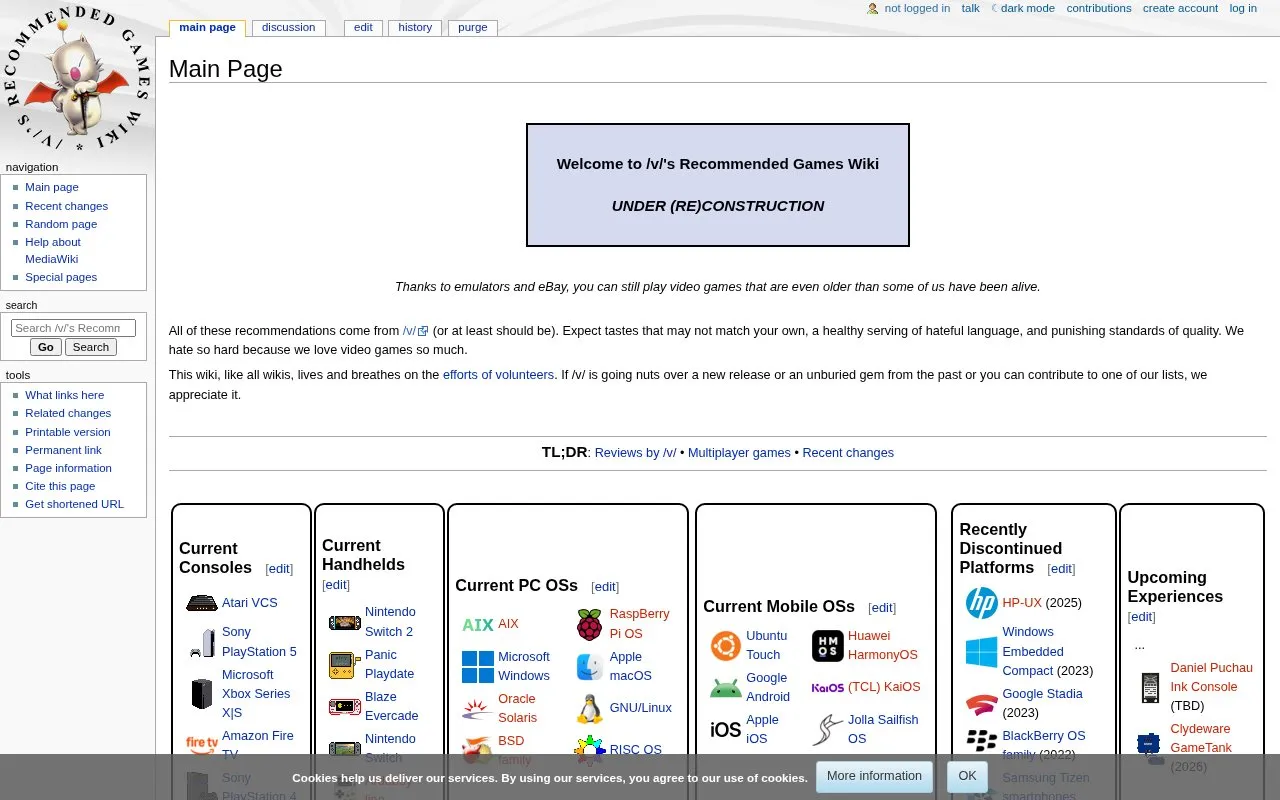Select the GNU/Linux Tux penguin icon
Viewport: 1280px width, 800px height.
590,708
